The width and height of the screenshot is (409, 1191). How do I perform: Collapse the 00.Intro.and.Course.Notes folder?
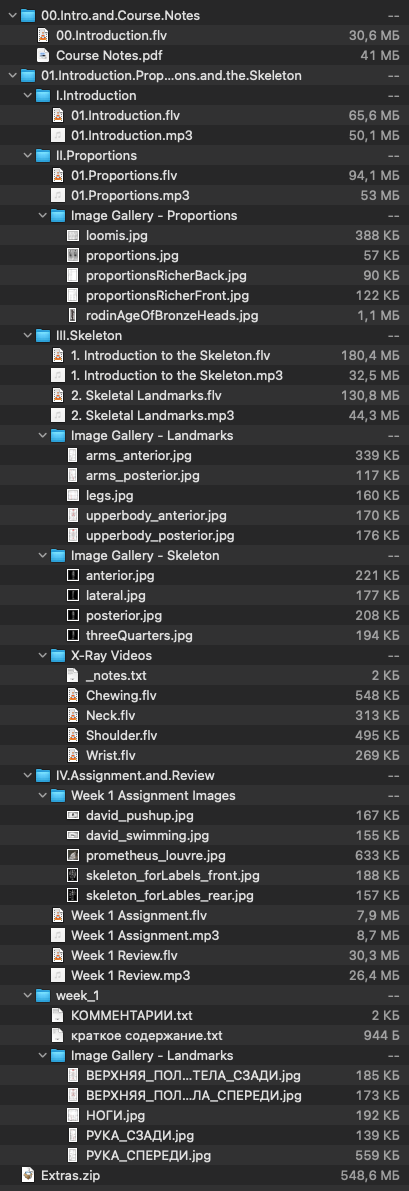tap(11, 15)
